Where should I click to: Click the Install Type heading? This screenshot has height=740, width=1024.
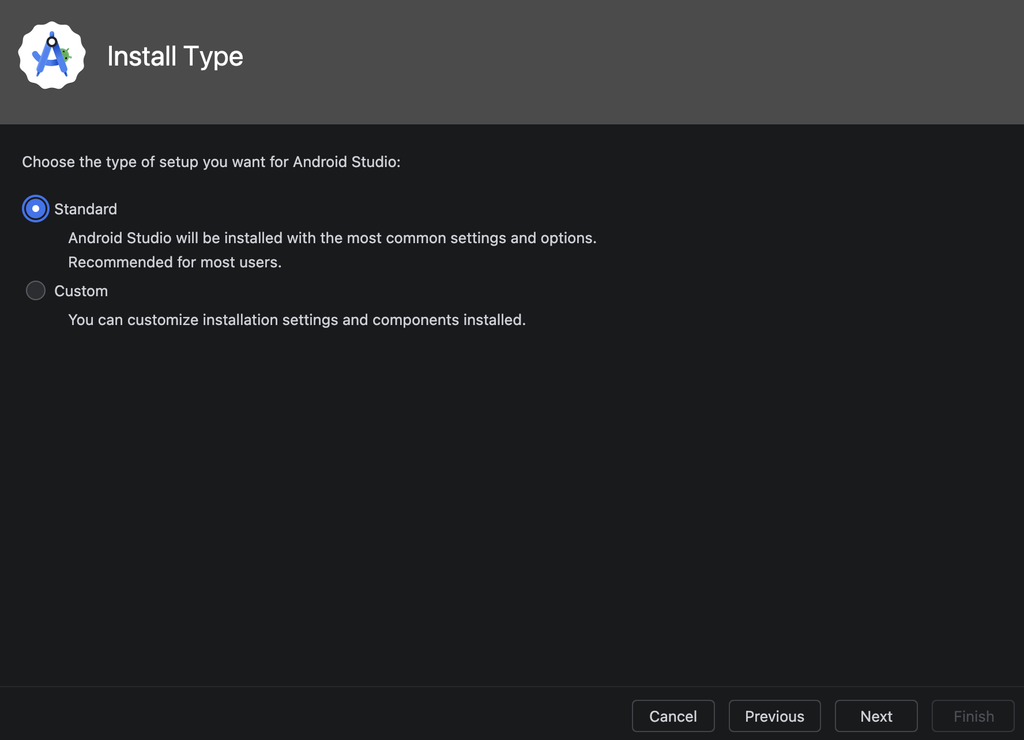click(x=175, y=57)
